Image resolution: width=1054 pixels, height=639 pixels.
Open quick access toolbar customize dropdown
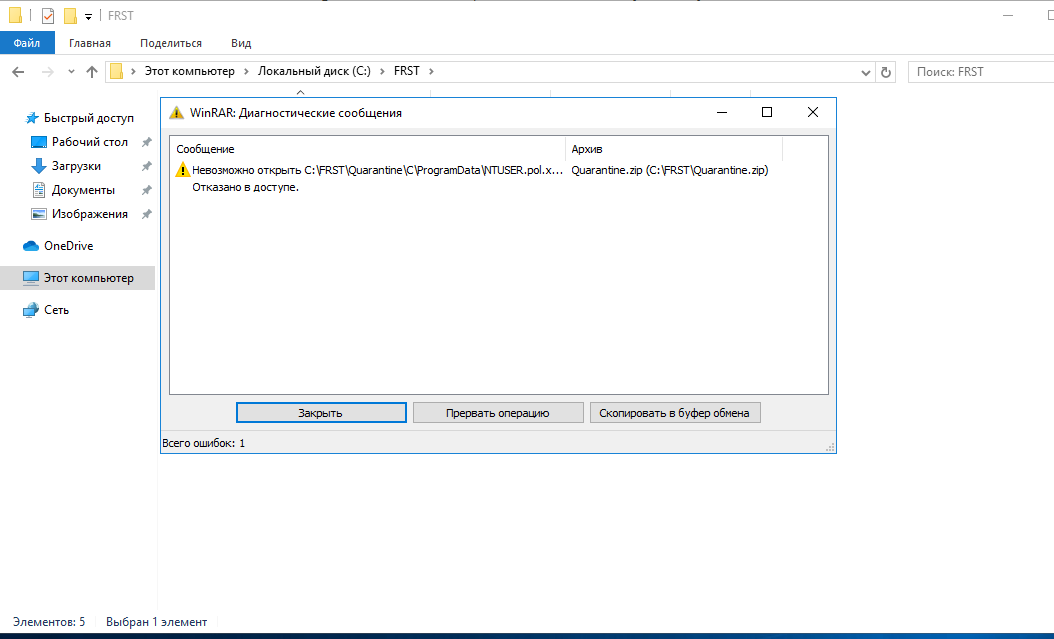pos(88,17)
